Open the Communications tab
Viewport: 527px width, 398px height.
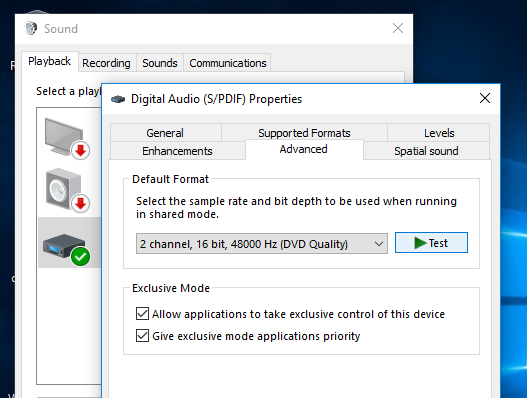pos(228,63)
